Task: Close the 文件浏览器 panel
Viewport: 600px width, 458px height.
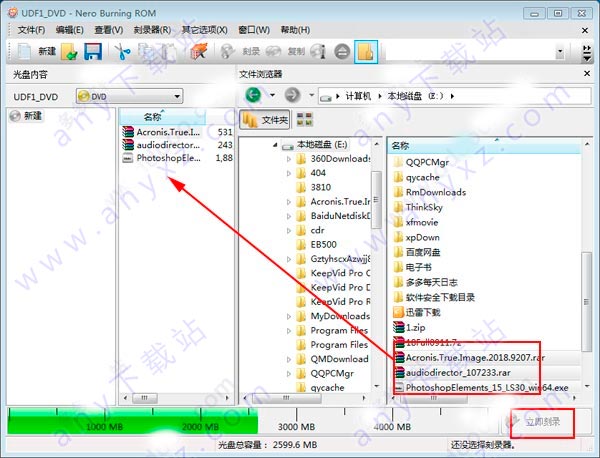Action: [587, 73]
